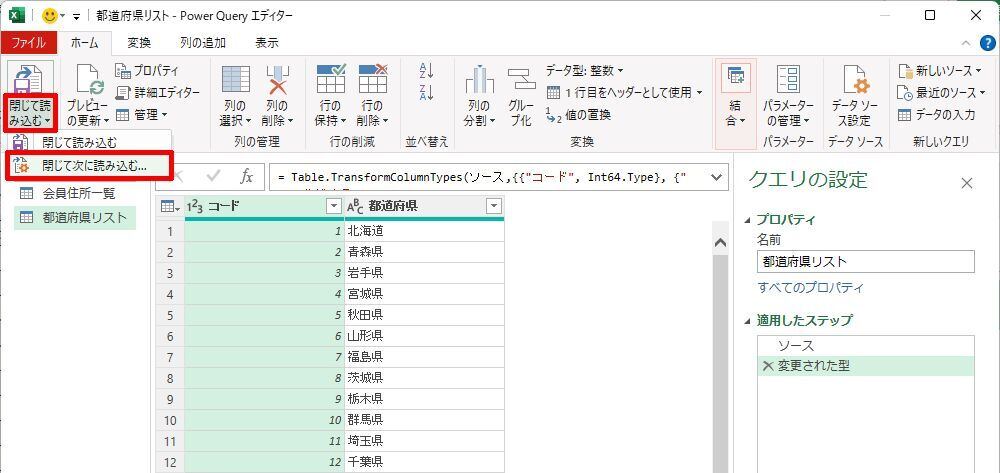Select the ソース step
The image size is (1000, 473).
coord(866,346)
